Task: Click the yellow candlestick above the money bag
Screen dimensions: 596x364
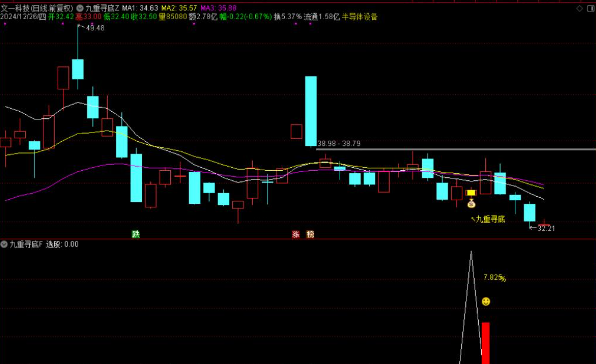Action: 471,193
